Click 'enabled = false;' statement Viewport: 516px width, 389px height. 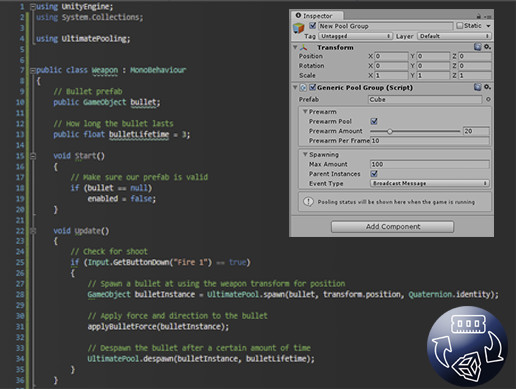click(122, 199)
